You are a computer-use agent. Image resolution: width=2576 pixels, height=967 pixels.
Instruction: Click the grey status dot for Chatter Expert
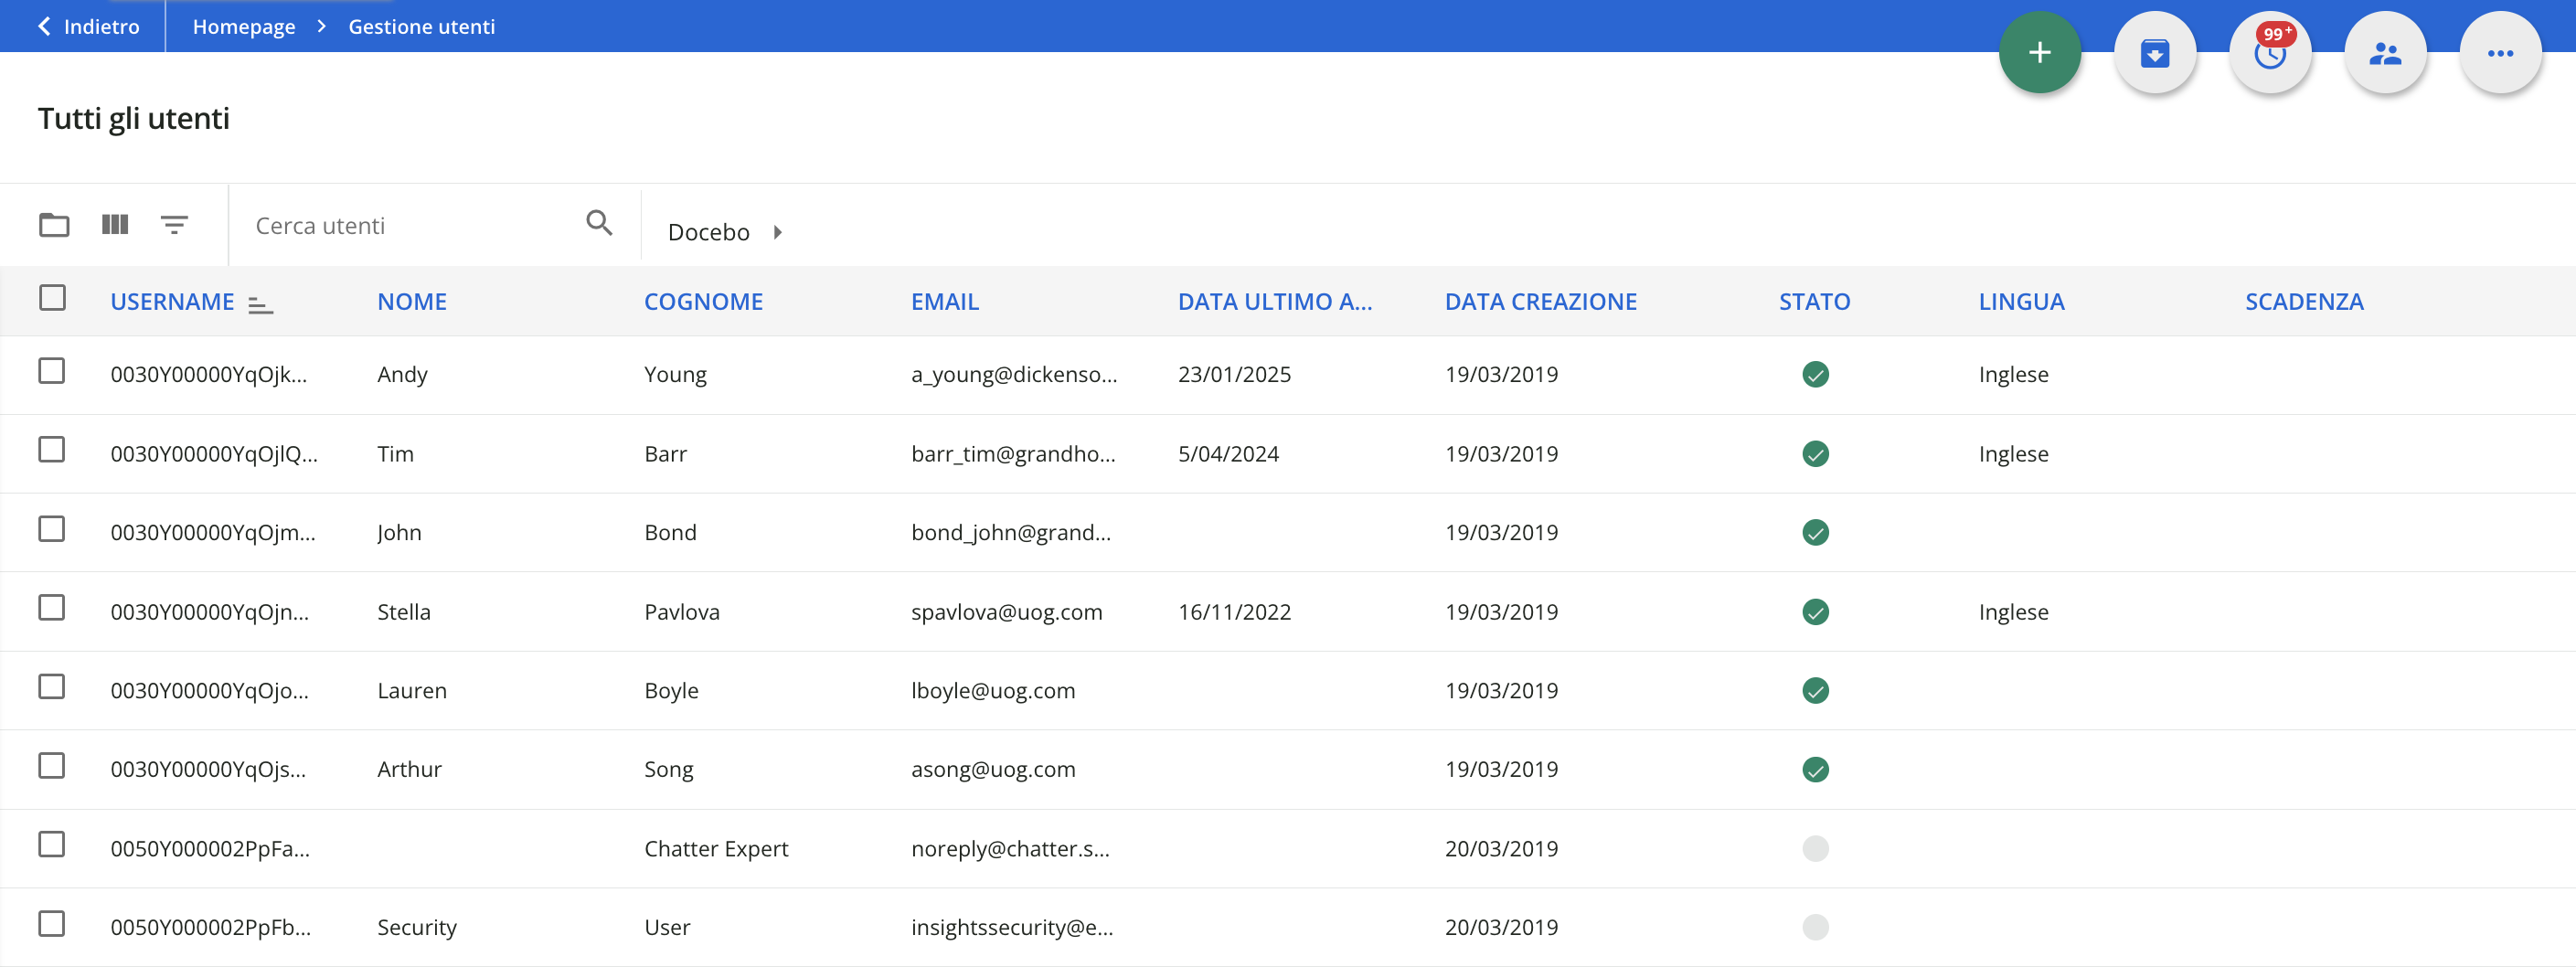point(1815,848)
